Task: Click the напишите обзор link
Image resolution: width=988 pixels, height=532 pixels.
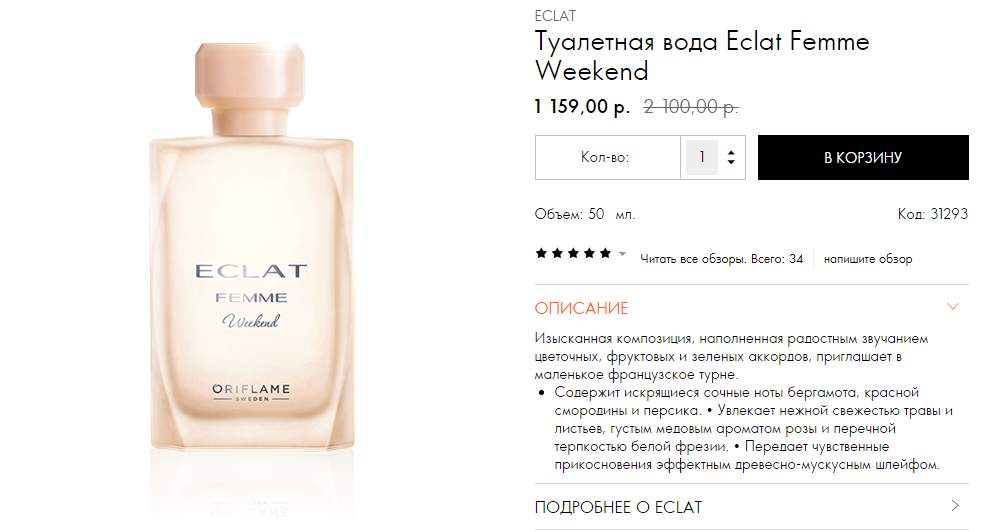Action: coord(868,259)
